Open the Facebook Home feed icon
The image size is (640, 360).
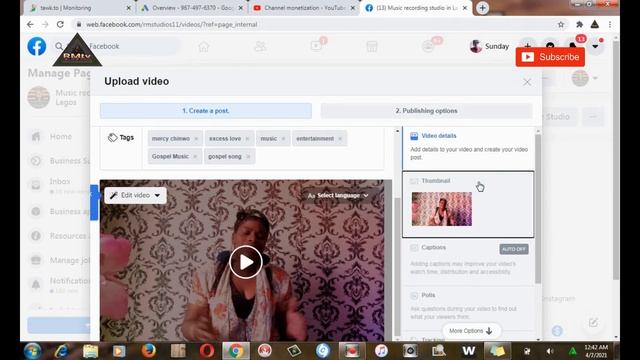(204, 47)
